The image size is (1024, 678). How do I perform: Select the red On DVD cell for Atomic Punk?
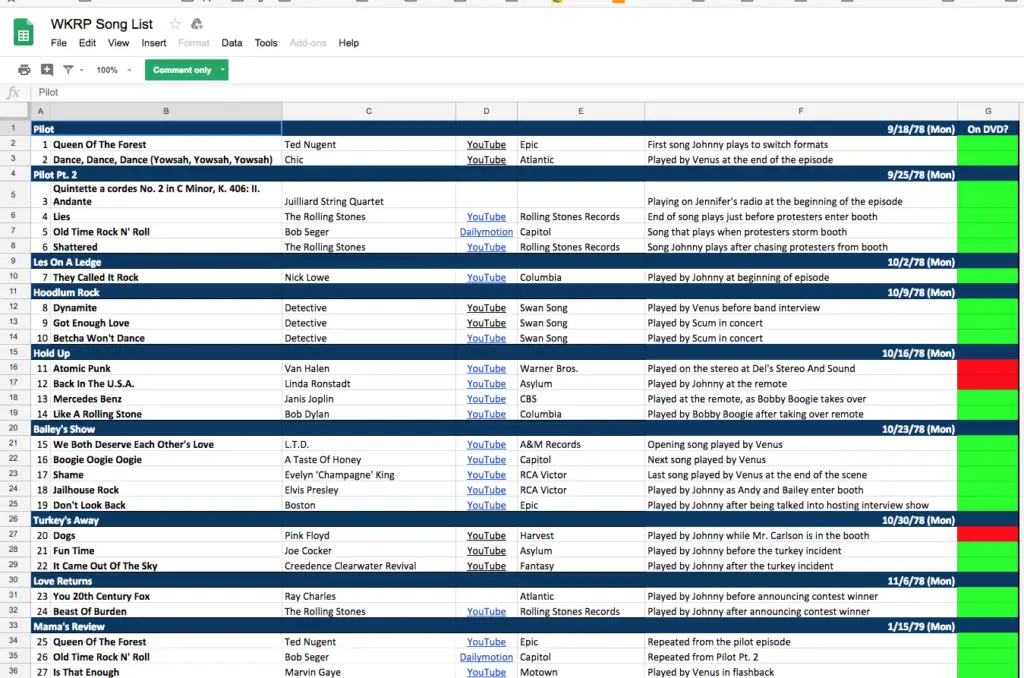coord(987,368)
